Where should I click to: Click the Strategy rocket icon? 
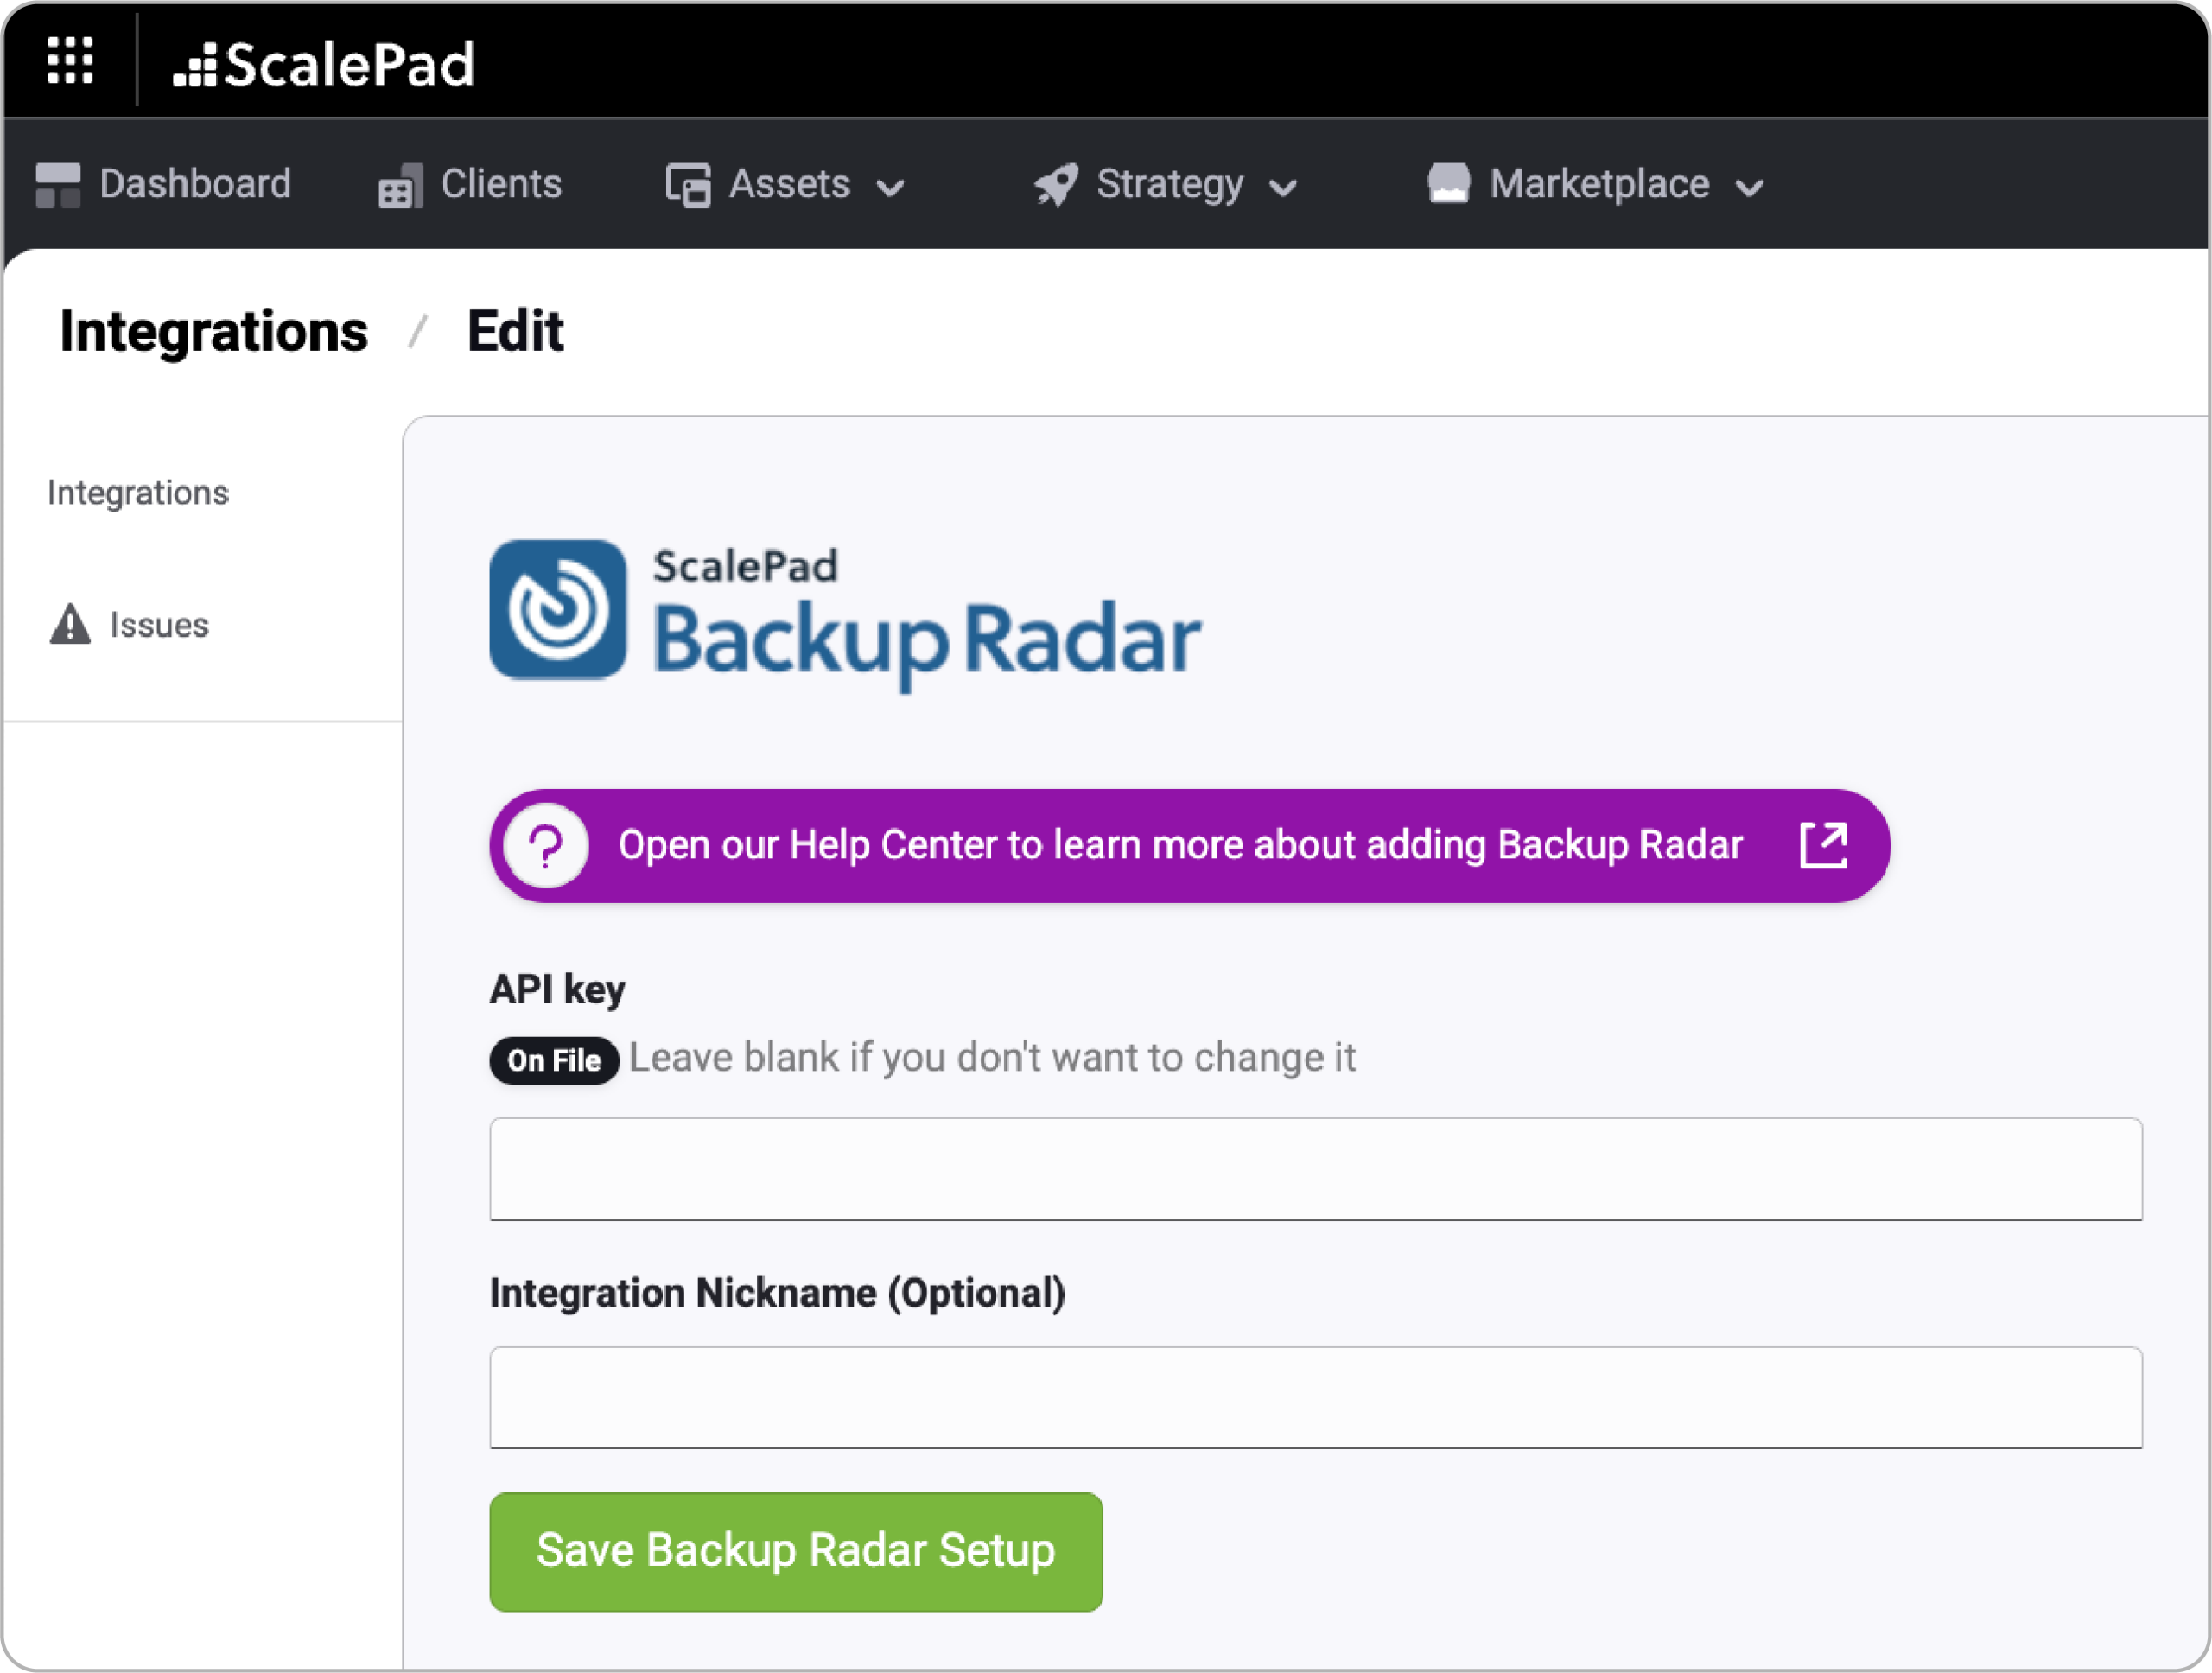point(1056,186)
